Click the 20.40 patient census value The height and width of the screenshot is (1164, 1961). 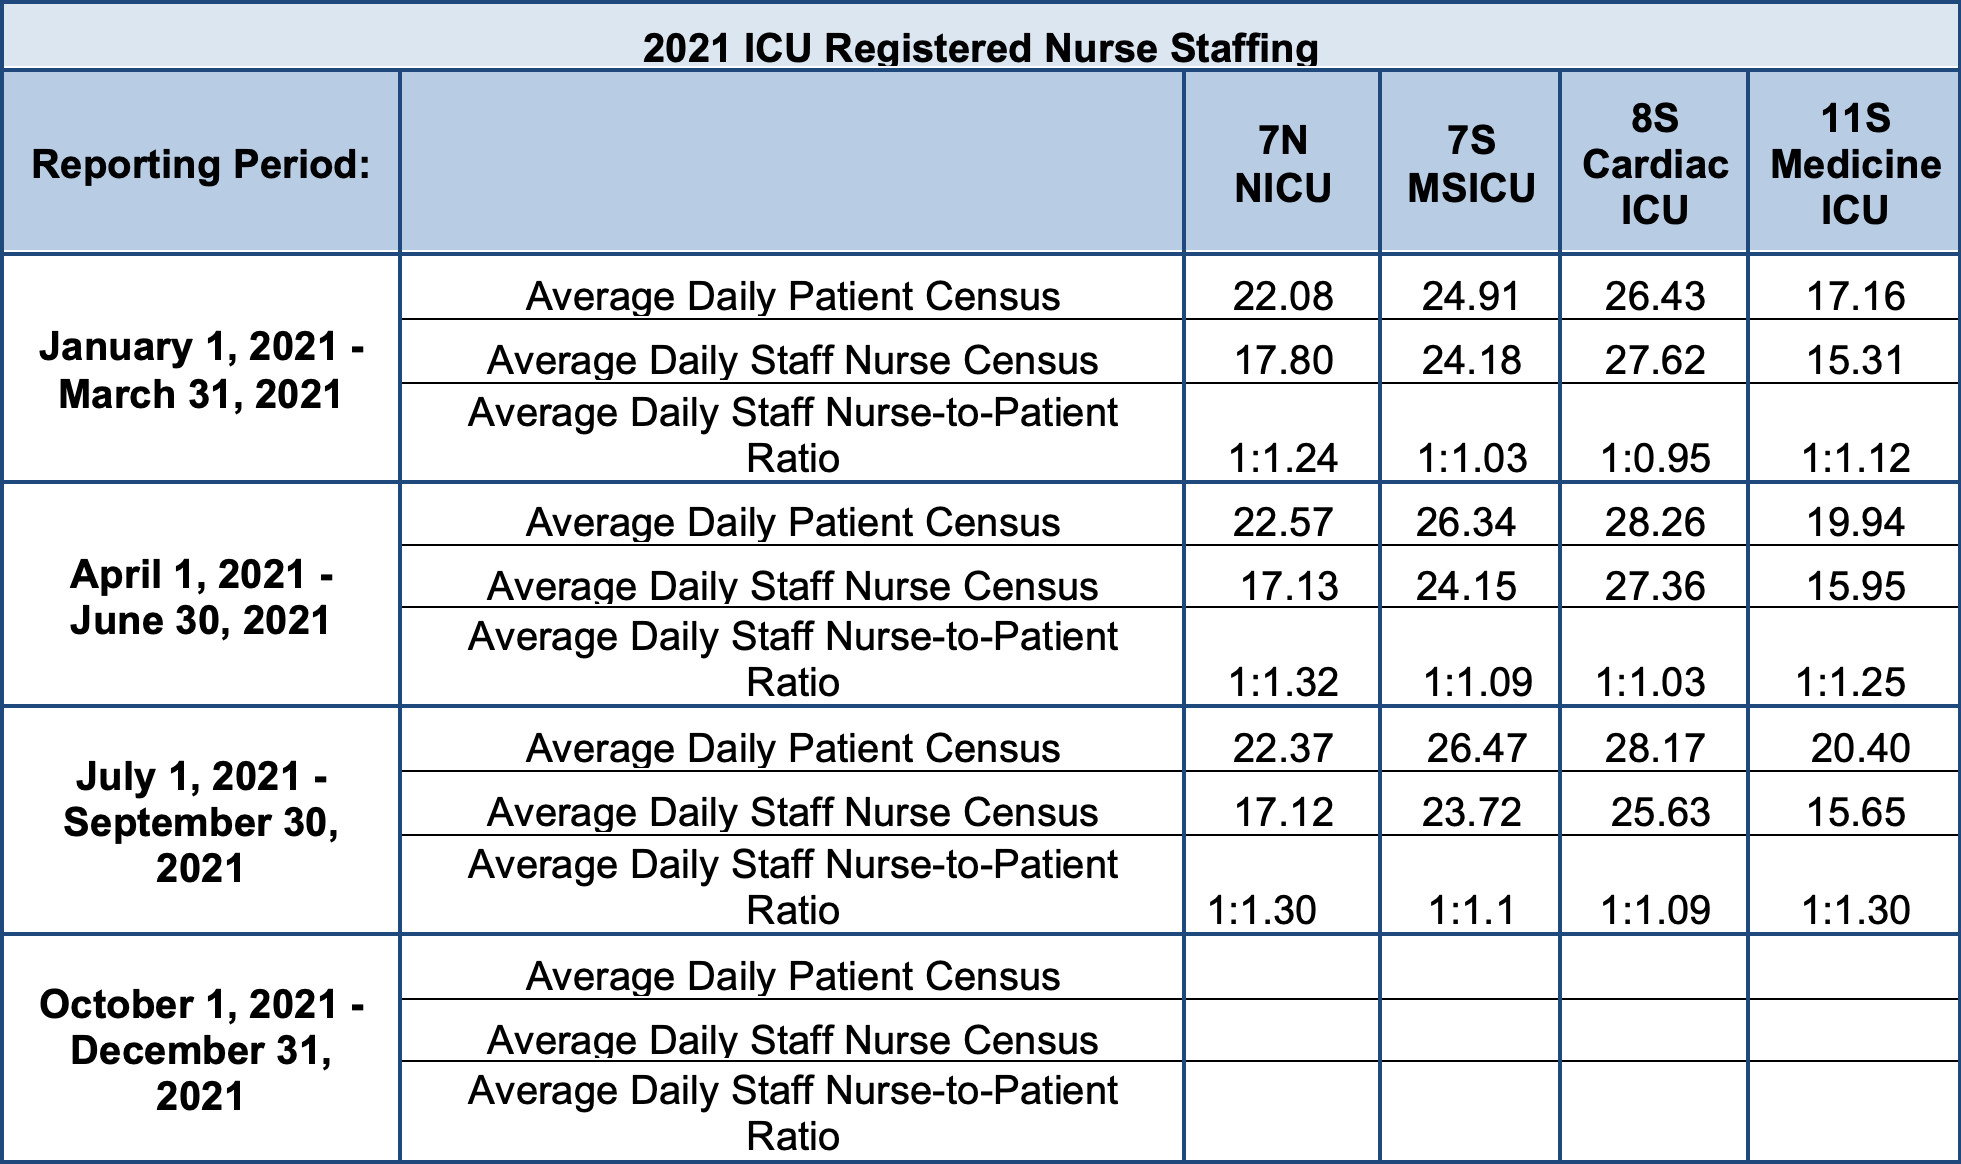[1860, 748]
